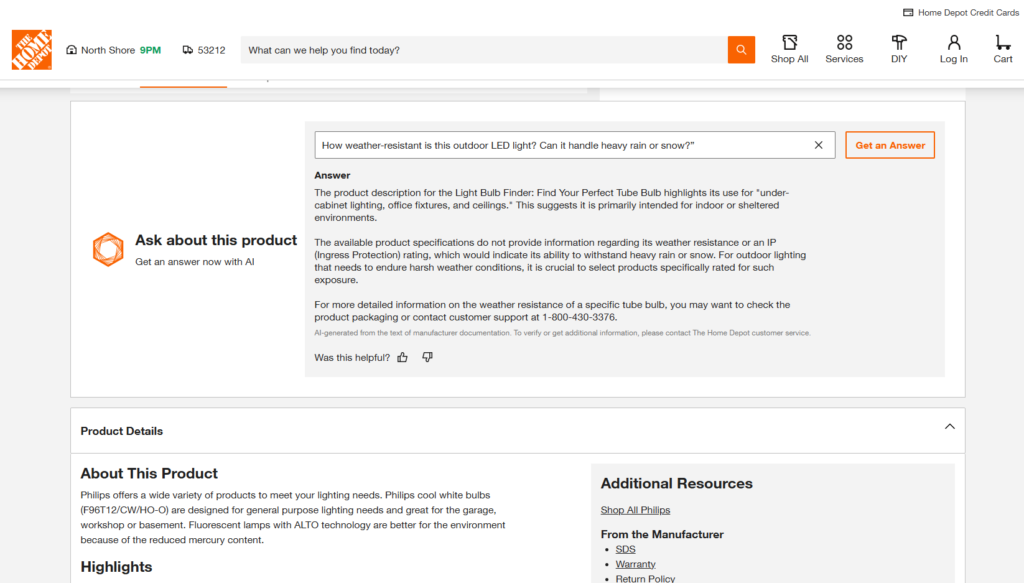The width and height of the screenshot is (1024, 583).
Task: Mark the AI answer as helpful with thumbs up
Action: [x=402, y=357]
